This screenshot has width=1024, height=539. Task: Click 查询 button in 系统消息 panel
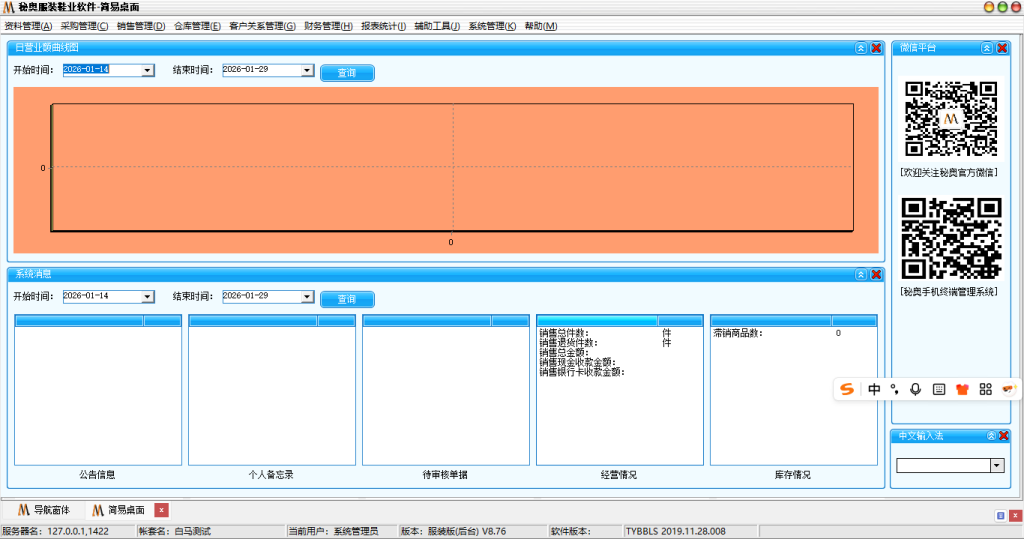[x=347, y=299]
